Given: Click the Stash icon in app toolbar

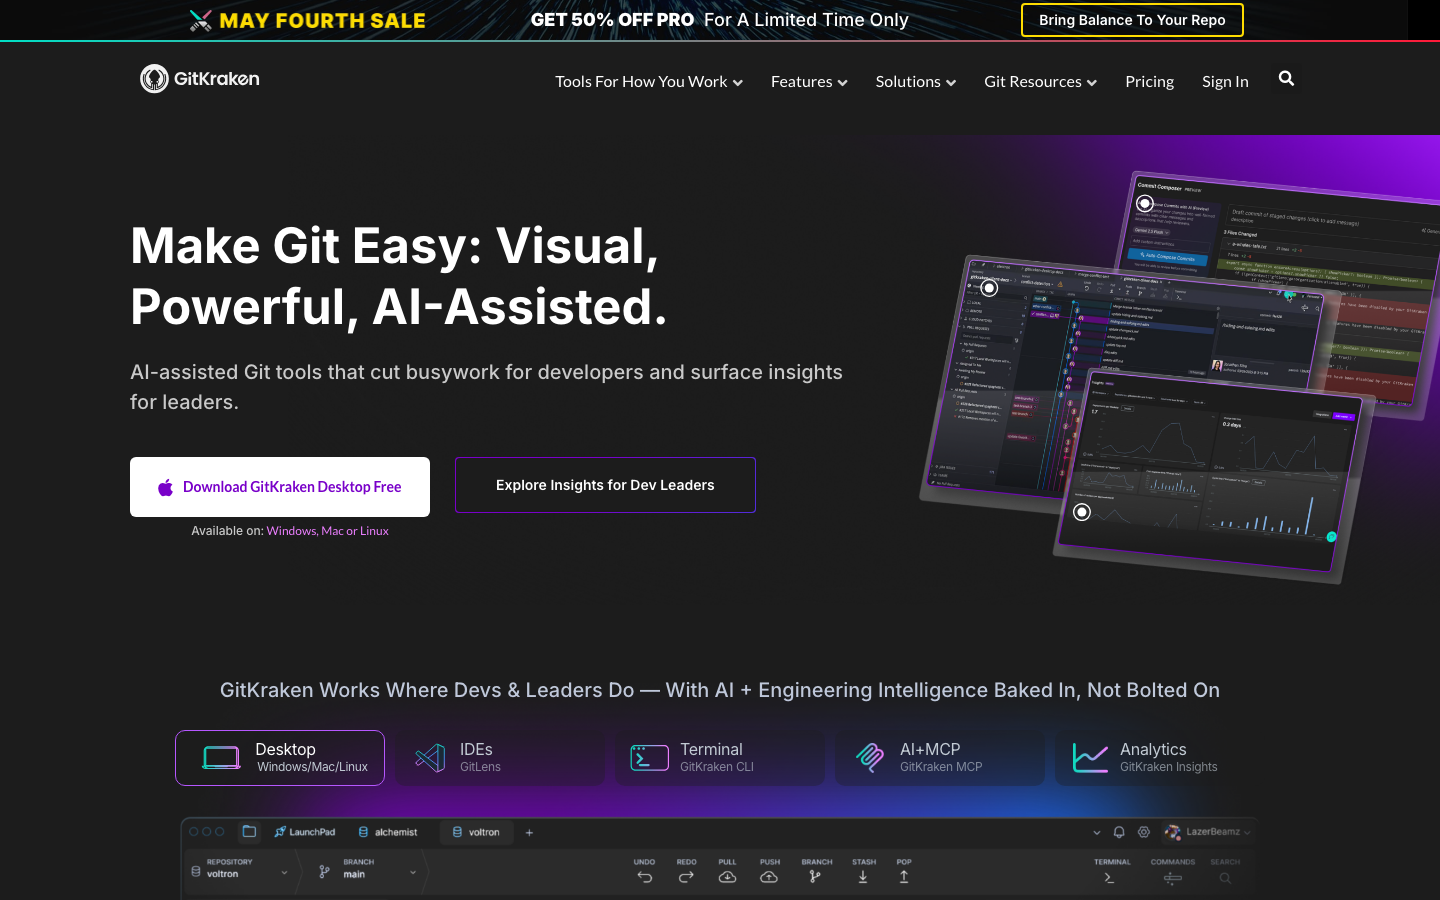Looking at the screenshot, I should pyautogui.click(x=863, y=877).
